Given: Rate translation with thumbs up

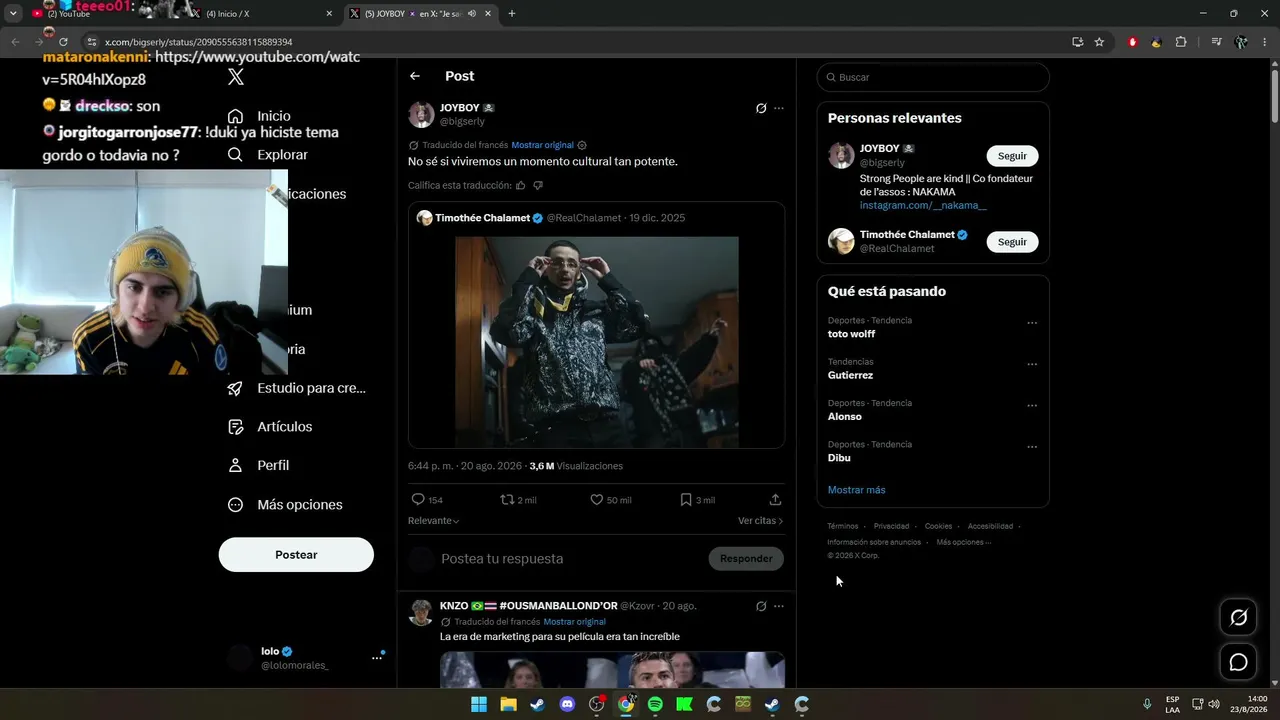Looking at the screenshot, I should click(x=520, y=185).
